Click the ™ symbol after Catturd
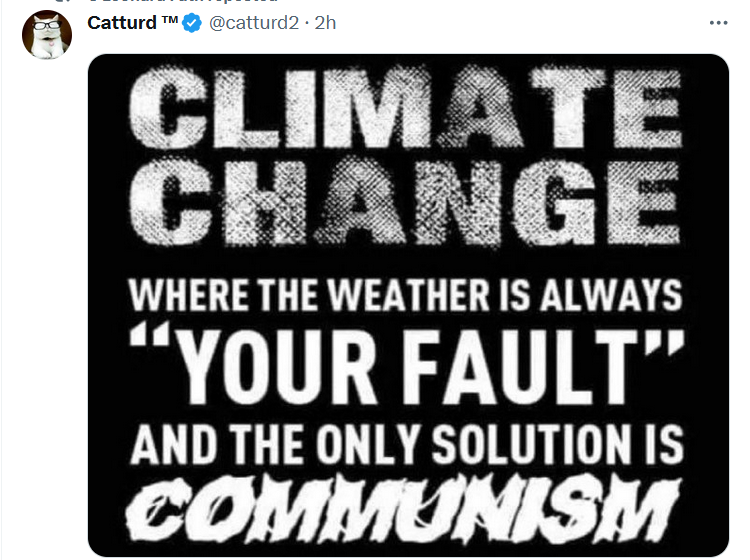 169,21
